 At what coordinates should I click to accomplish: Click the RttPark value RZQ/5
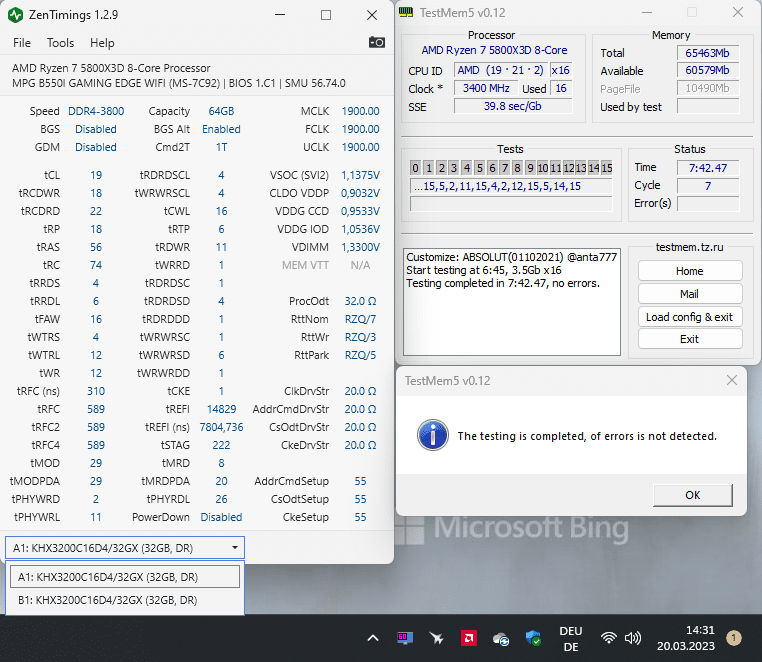click(x=360, y=355)
